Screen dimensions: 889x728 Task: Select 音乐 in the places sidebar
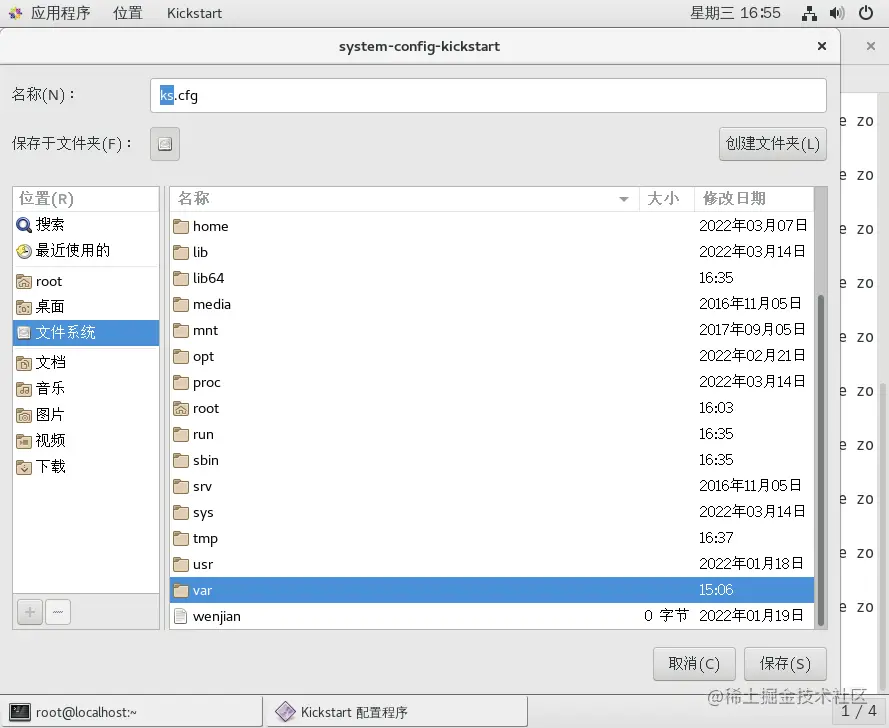[86, 389]
